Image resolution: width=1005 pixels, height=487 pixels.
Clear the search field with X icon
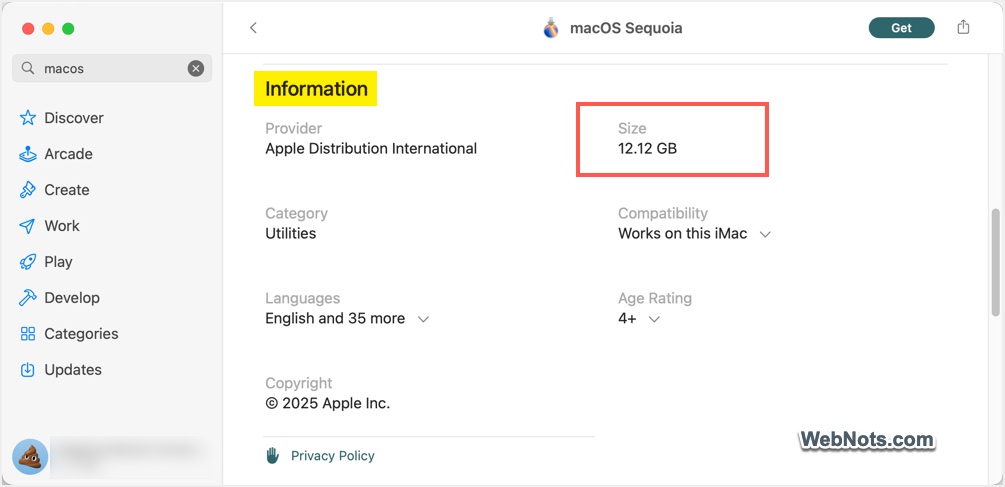[x=195, y=69]
